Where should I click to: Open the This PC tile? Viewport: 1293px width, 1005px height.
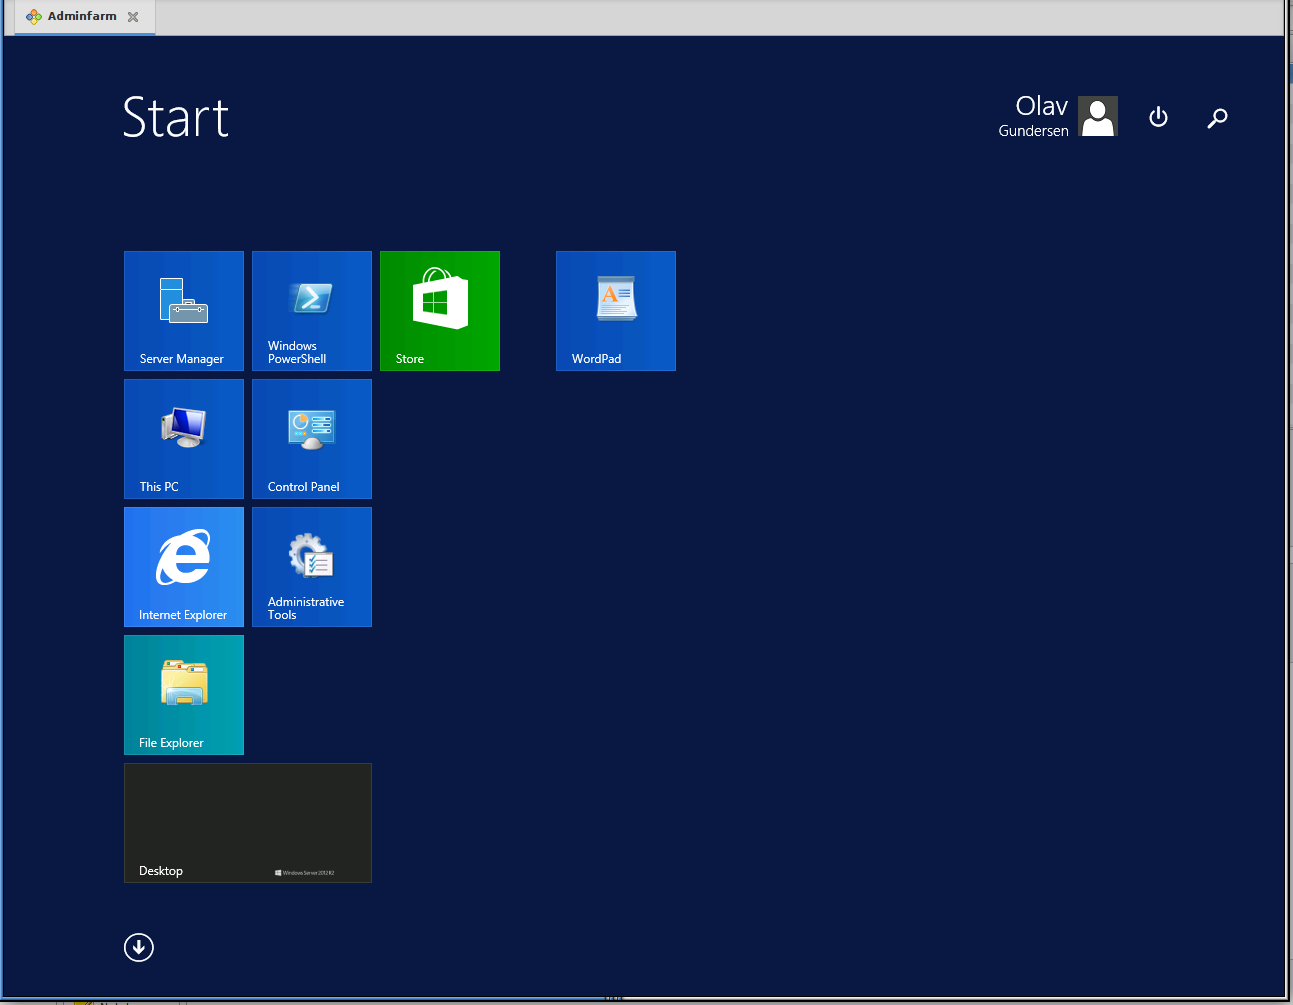coord(184,439)
